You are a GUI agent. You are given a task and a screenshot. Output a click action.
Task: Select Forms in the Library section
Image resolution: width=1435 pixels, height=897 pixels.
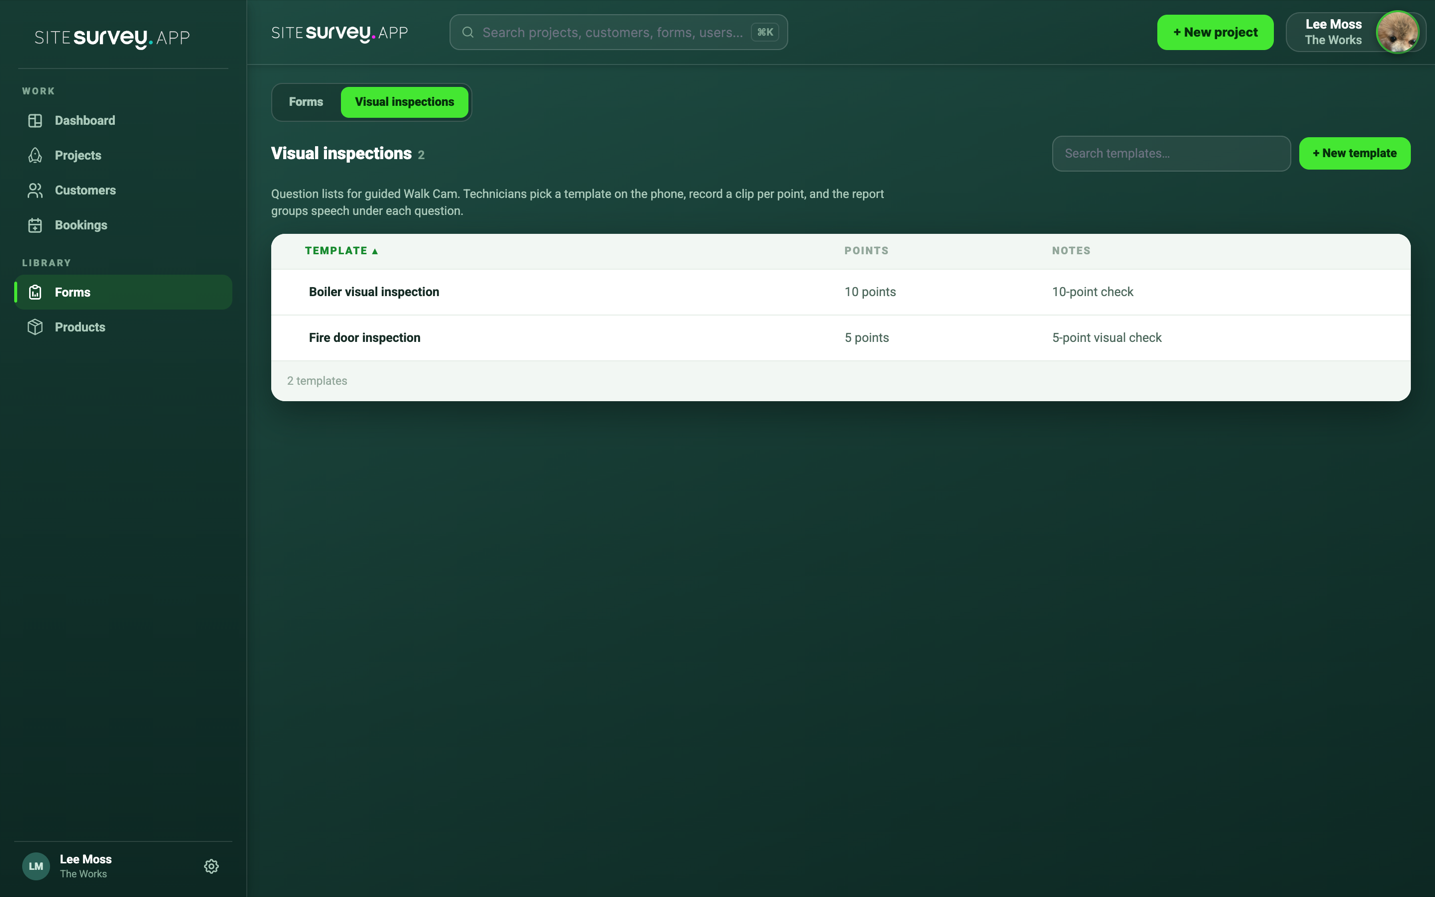(123, 292)
